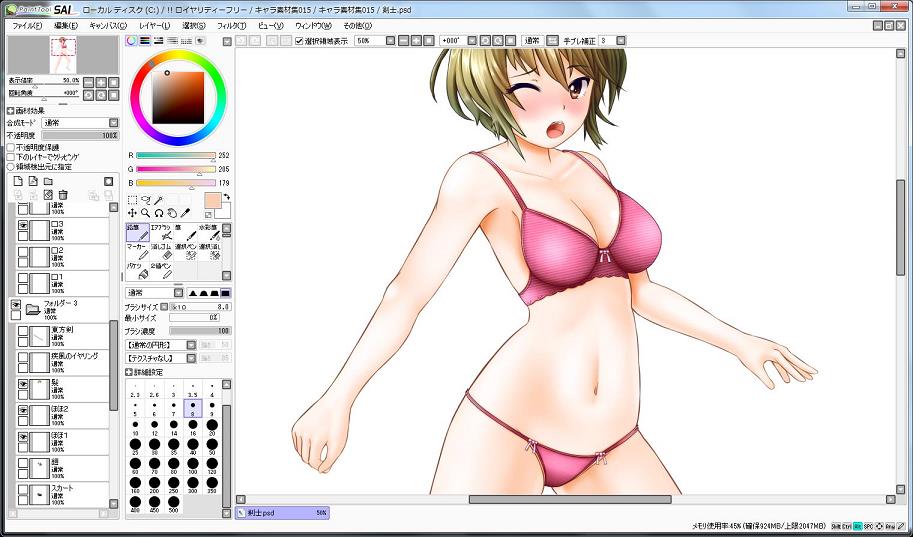Select the バケツ (bucket) fill tool

pos(137,271)
